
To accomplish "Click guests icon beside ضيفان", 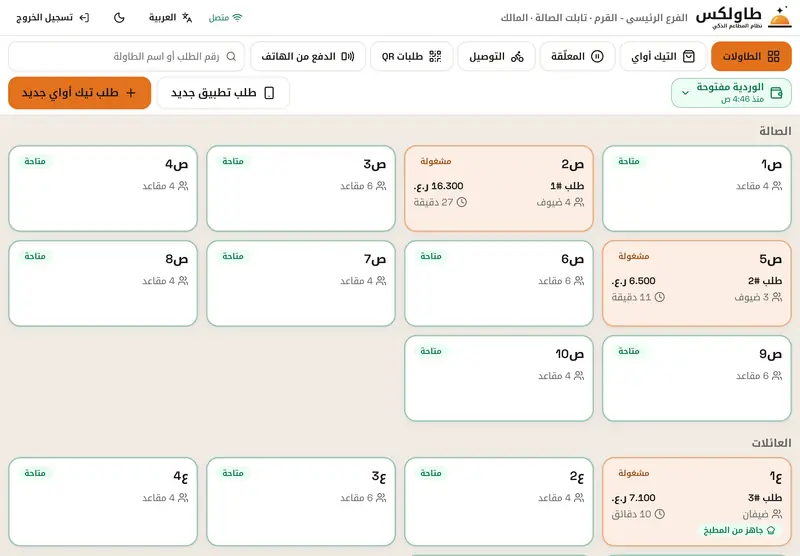I will click(777, 514).
